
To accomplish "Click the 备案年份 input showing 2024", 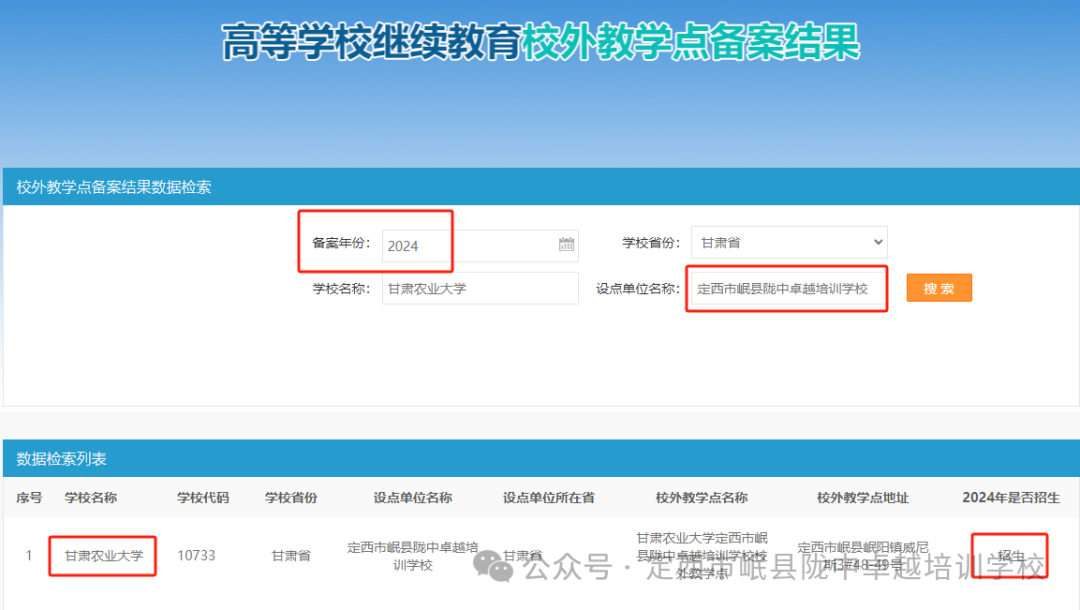I will click(480, 246).
